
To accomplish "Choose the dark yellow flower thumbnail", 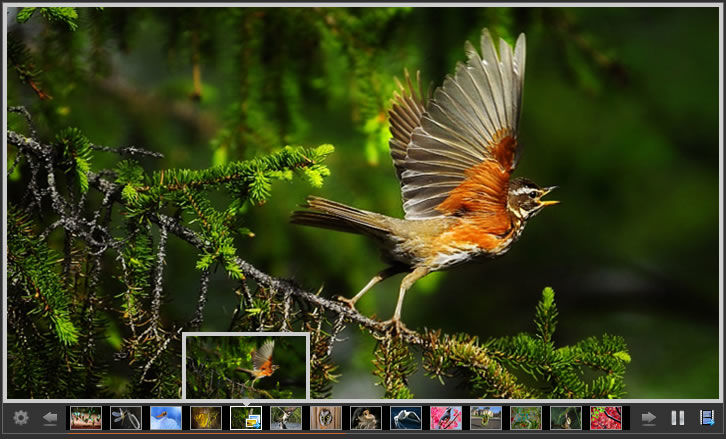I will click(206, 418).
